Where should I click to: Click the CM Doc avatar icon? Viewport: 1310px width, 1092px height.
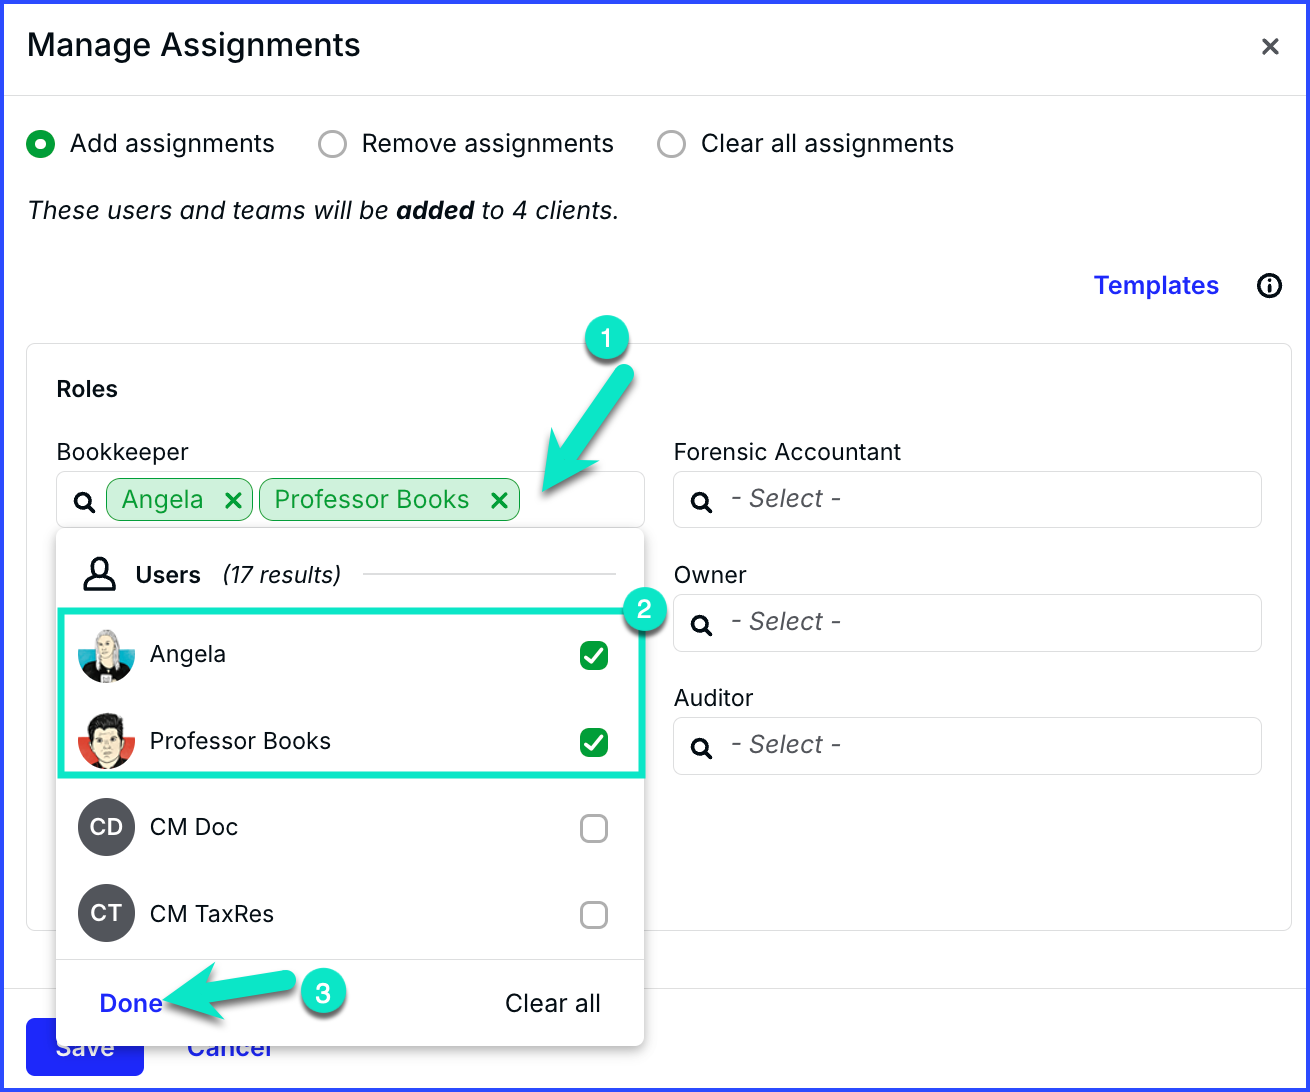pos(106,827)
